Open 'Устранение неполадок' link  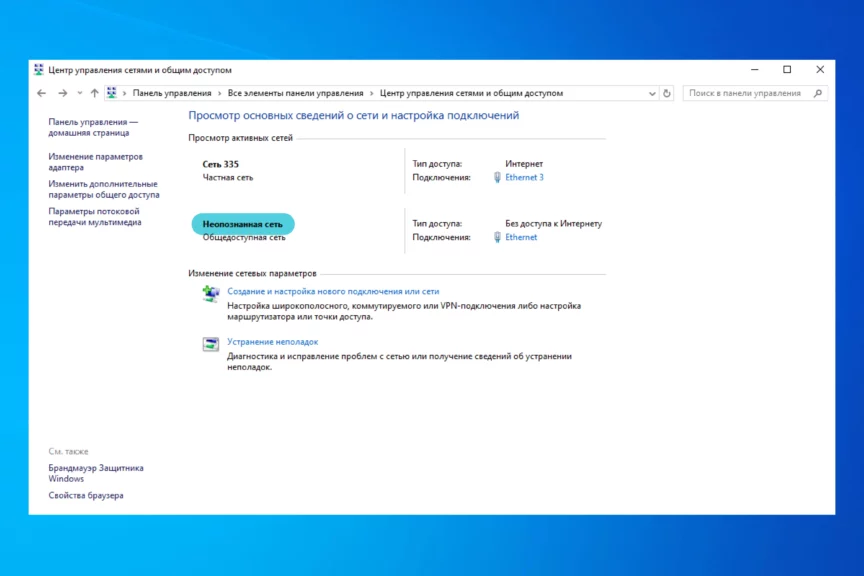(272, 342)
